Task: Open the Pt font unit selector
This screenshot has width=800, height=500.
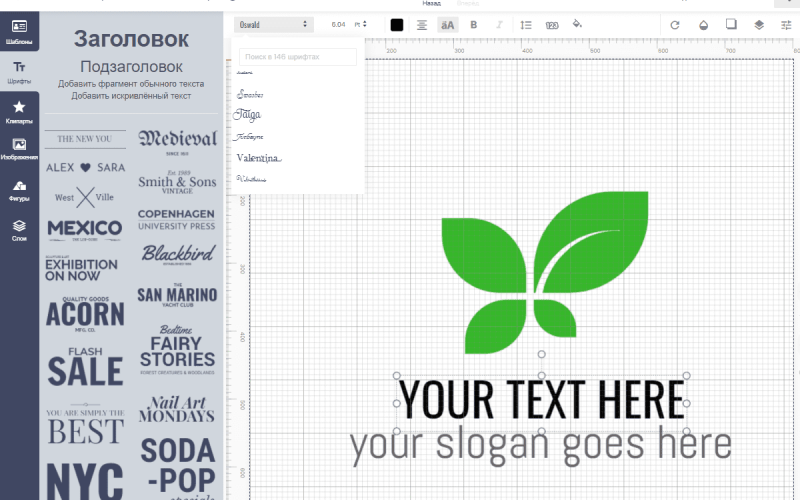Action: pos(360,24)
